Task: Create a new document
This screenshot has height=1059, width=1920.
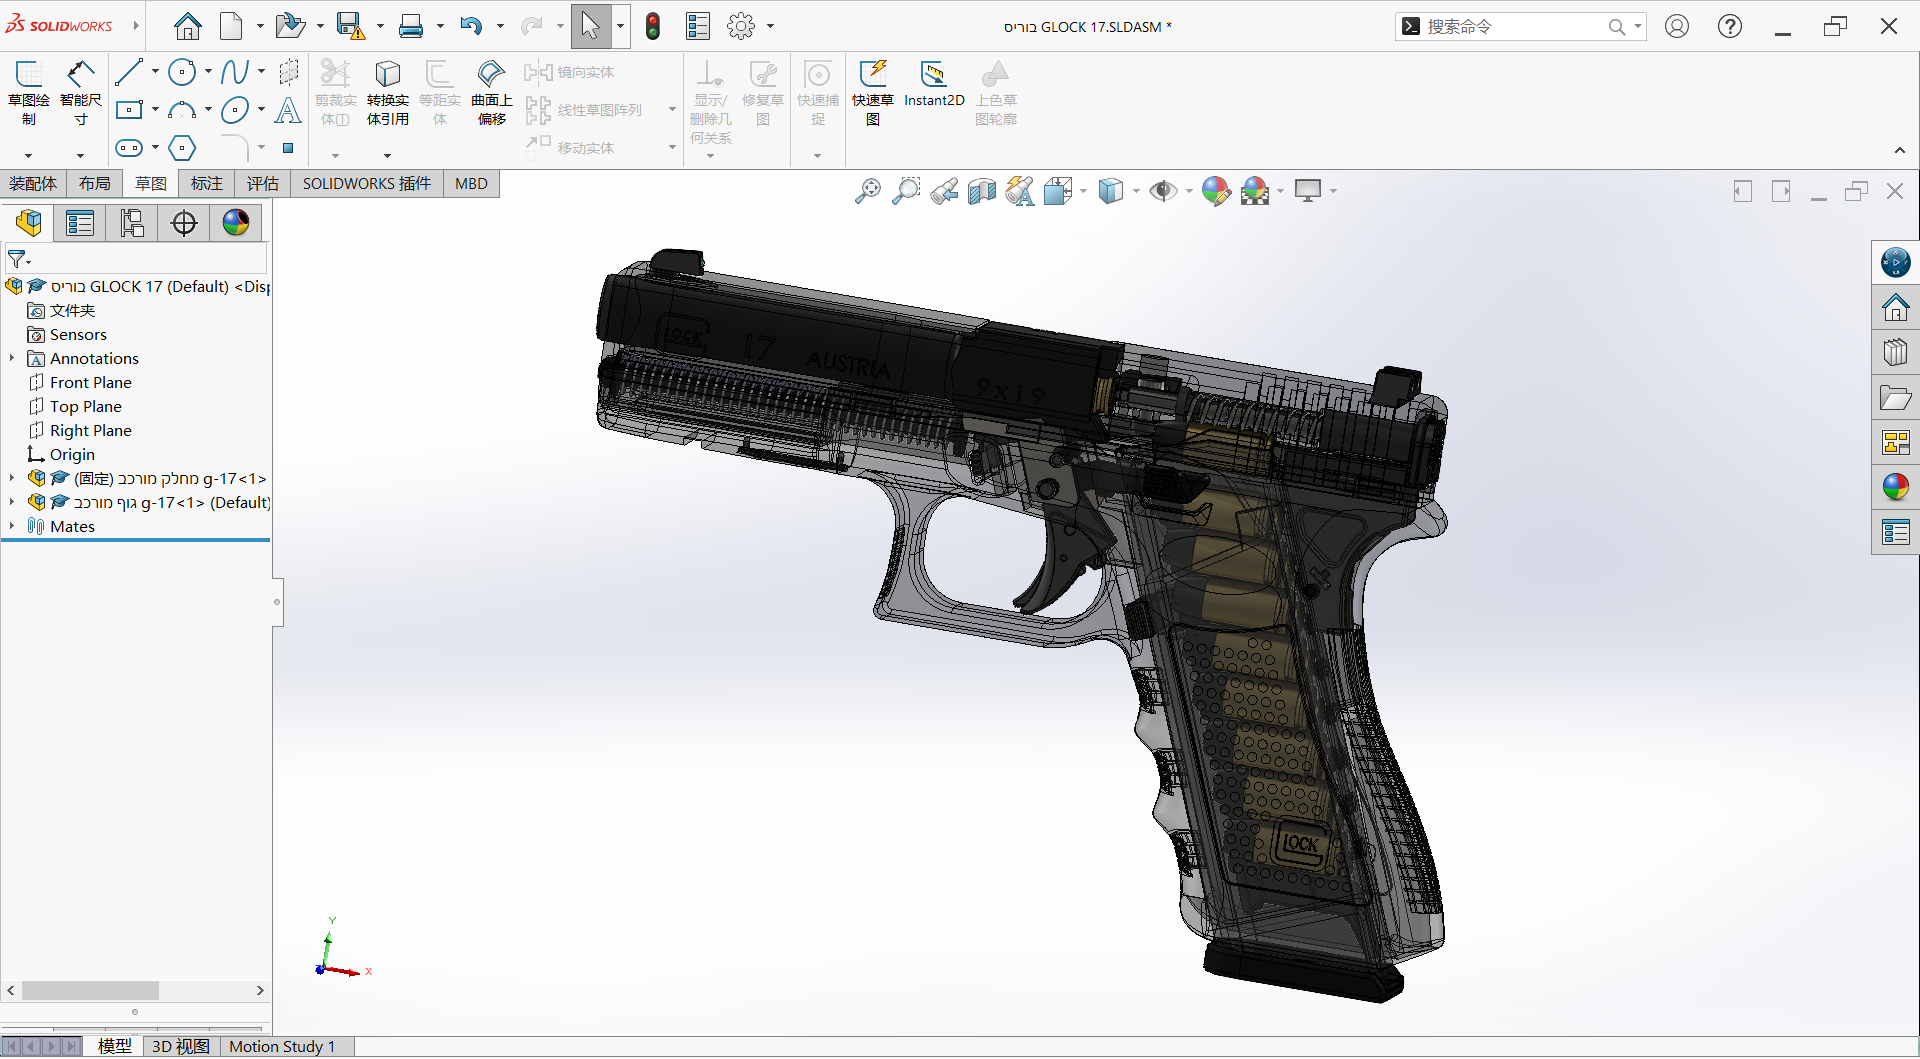Action: (231, 26)
